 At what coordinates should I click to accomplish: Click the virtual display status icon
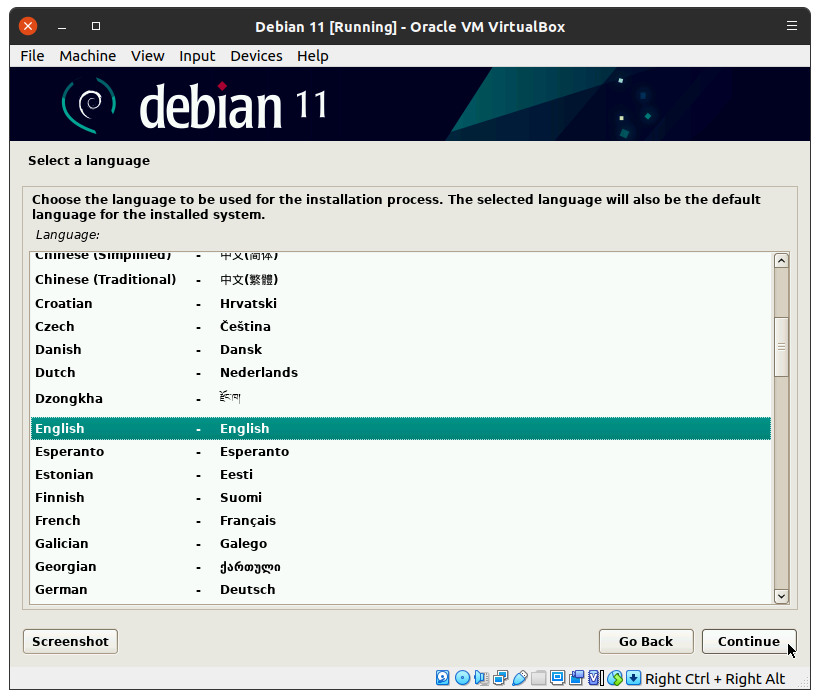tap(557, 679)
